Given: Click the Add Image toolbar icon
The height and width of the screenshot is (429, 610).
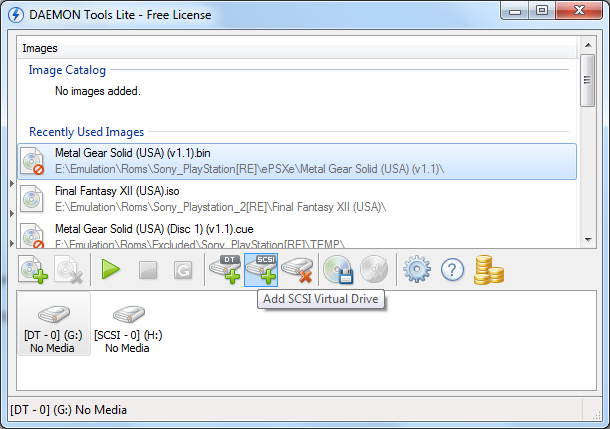Looking at the screenshot, I should click(x=33, y=269).
